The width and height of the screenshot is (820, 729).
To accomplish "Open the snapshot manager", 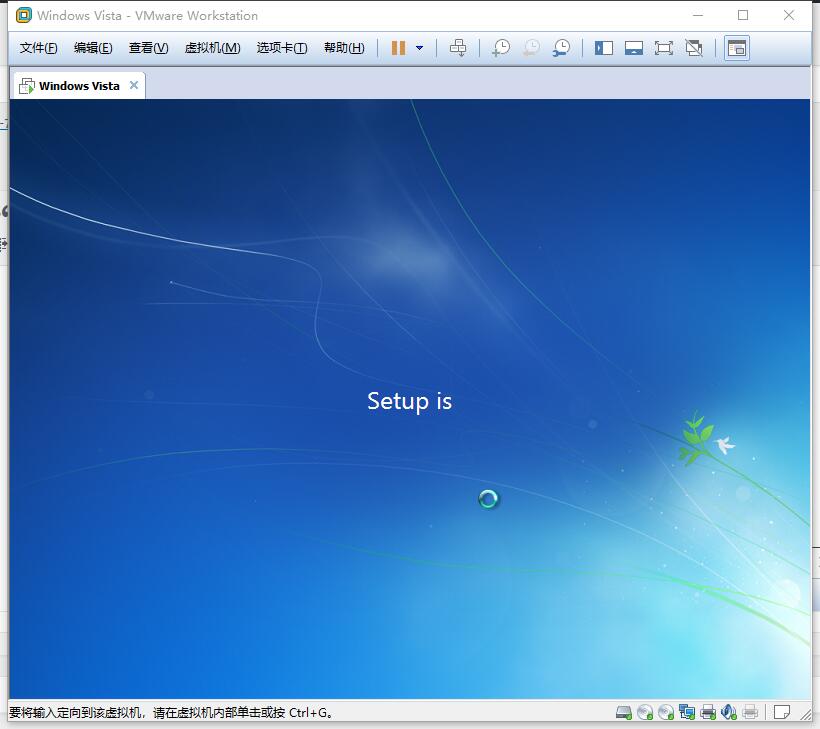I will 562,48.
